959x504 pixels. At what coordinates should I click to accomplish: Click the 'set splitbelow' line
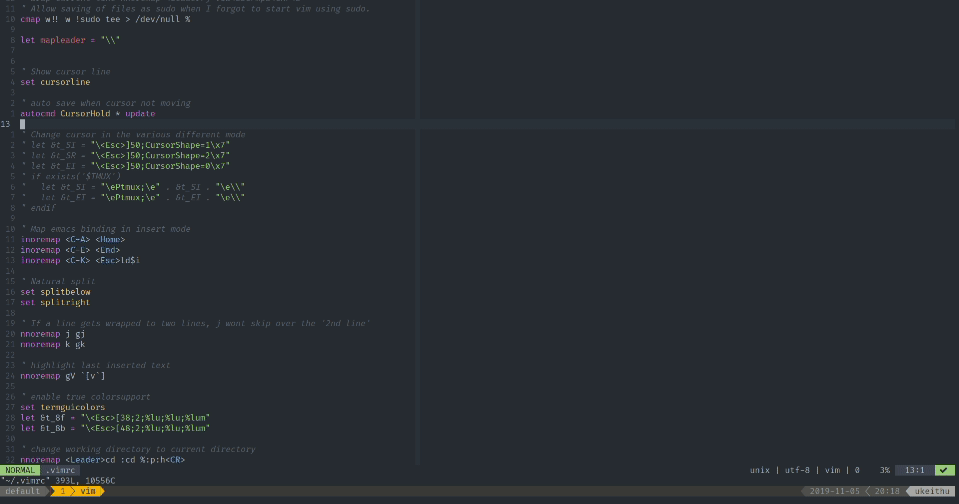click(55, 292)
